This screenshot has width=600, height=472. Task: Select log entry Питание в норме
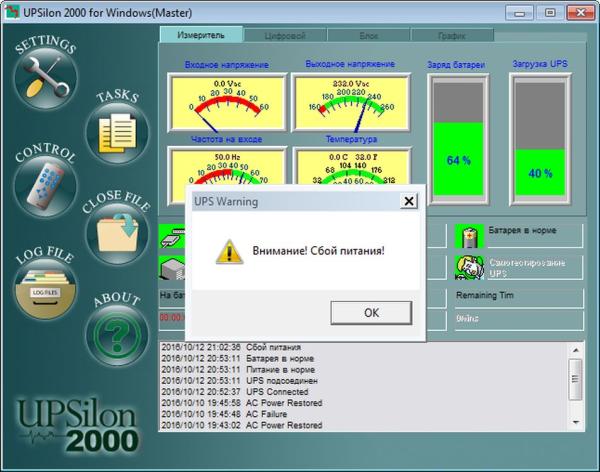coord(238,369)
